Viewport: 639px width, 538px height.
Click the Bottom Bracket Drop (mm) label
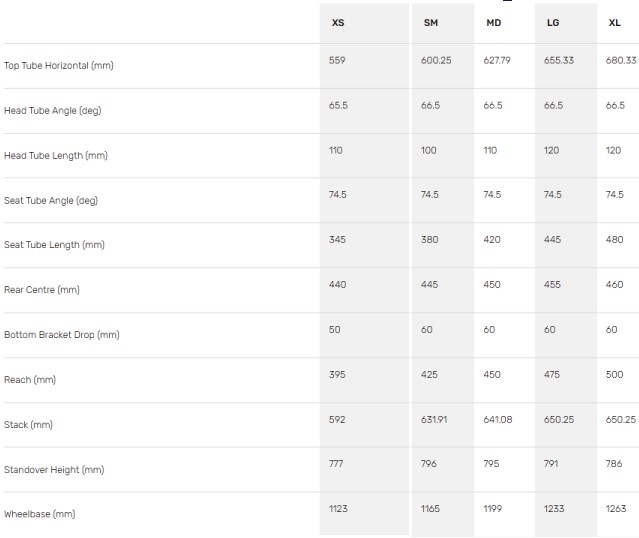[x=62, y=335]
